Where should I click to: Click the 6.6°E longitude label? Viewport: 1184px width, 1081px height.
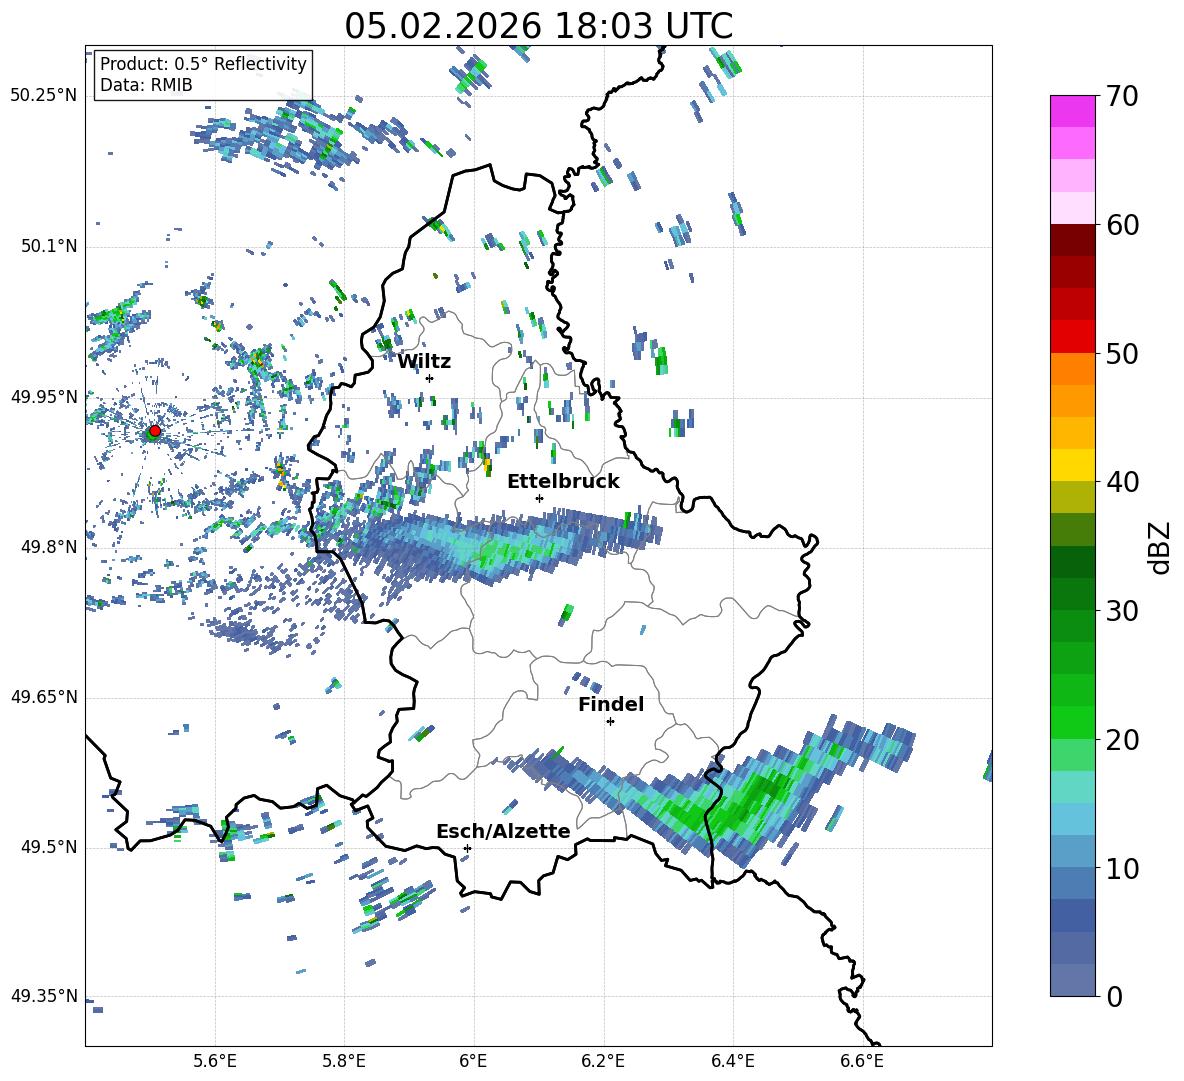pyautogui.click(x=862, y=1061)
